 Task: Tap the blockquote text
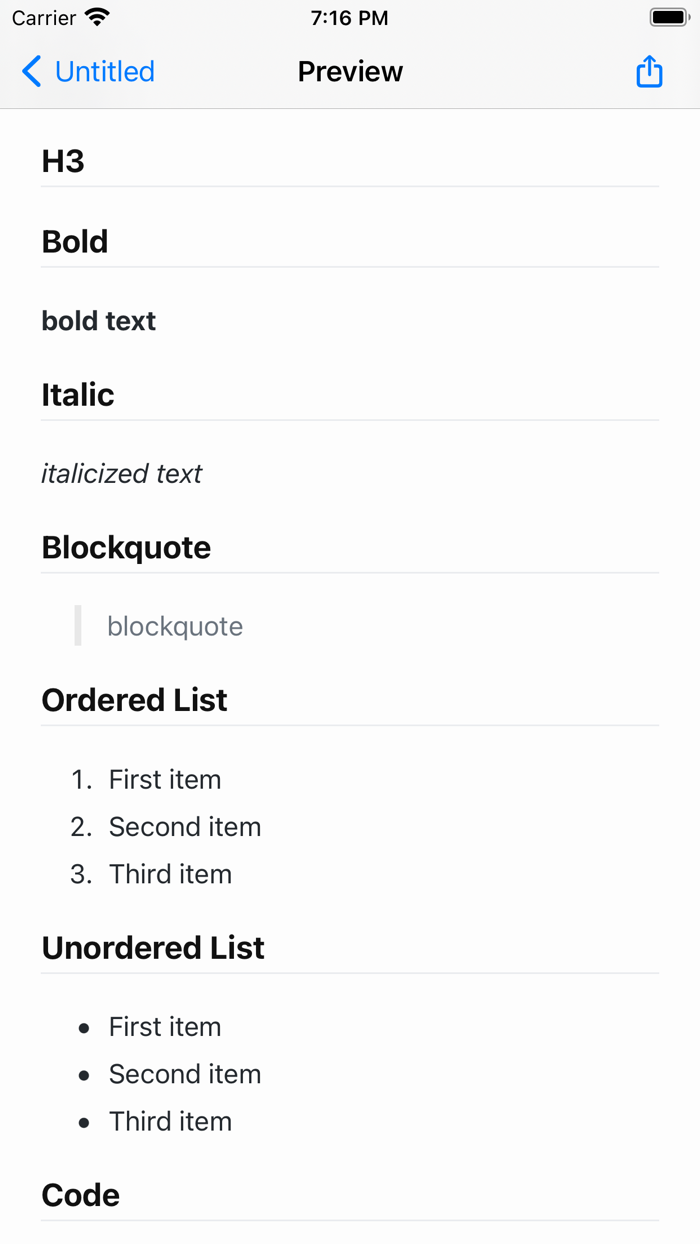pyautogui.click(x=175, y=626)
